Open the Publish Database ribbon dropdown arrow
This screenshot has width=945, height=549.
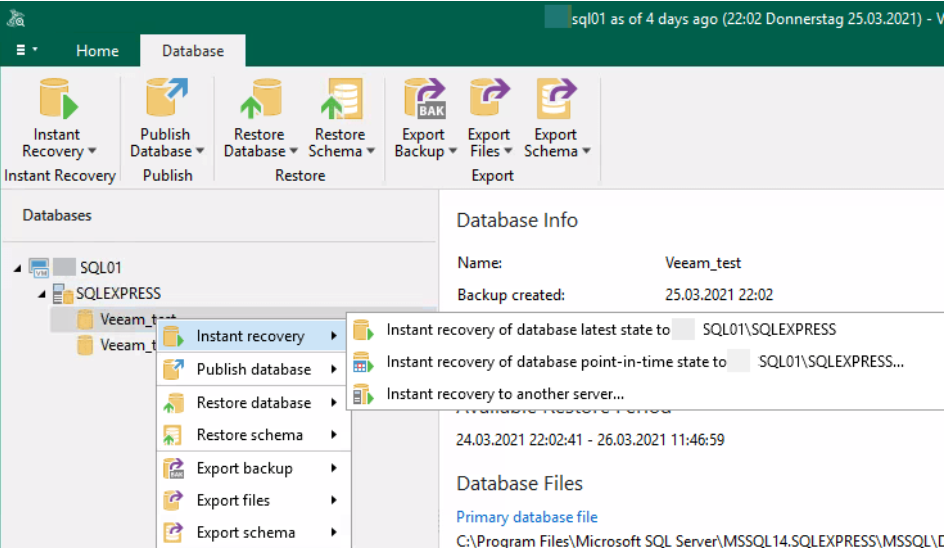click(x=200, y=151)
